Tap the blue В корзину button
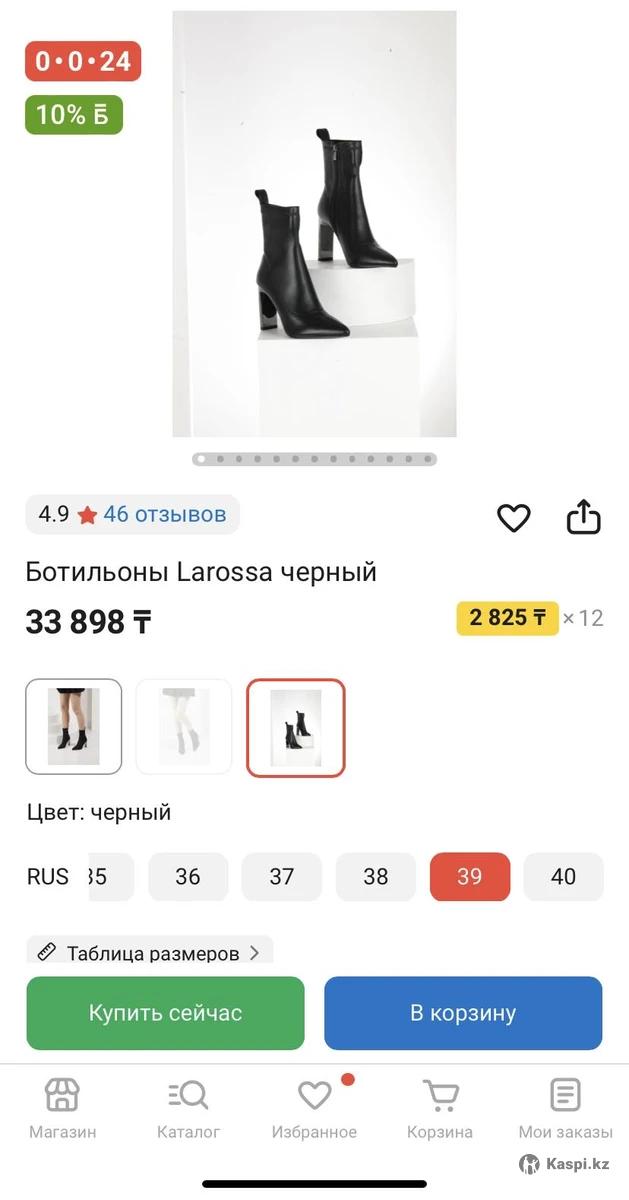The width and height of the screenshot is (629, 1200). (x=463, y=1013)
